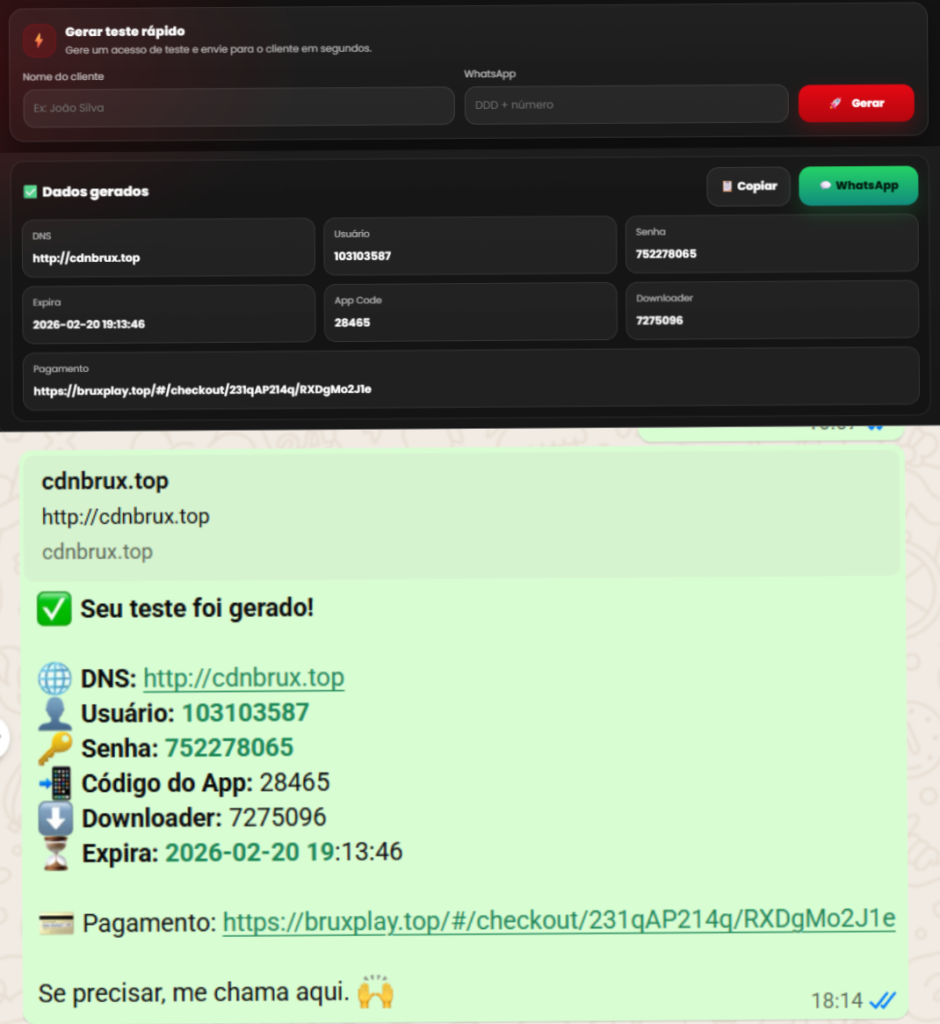Open the bruxplay.top checkout link in the message
Viewport: 940px width, 1024px height.
tap(559, 920)
